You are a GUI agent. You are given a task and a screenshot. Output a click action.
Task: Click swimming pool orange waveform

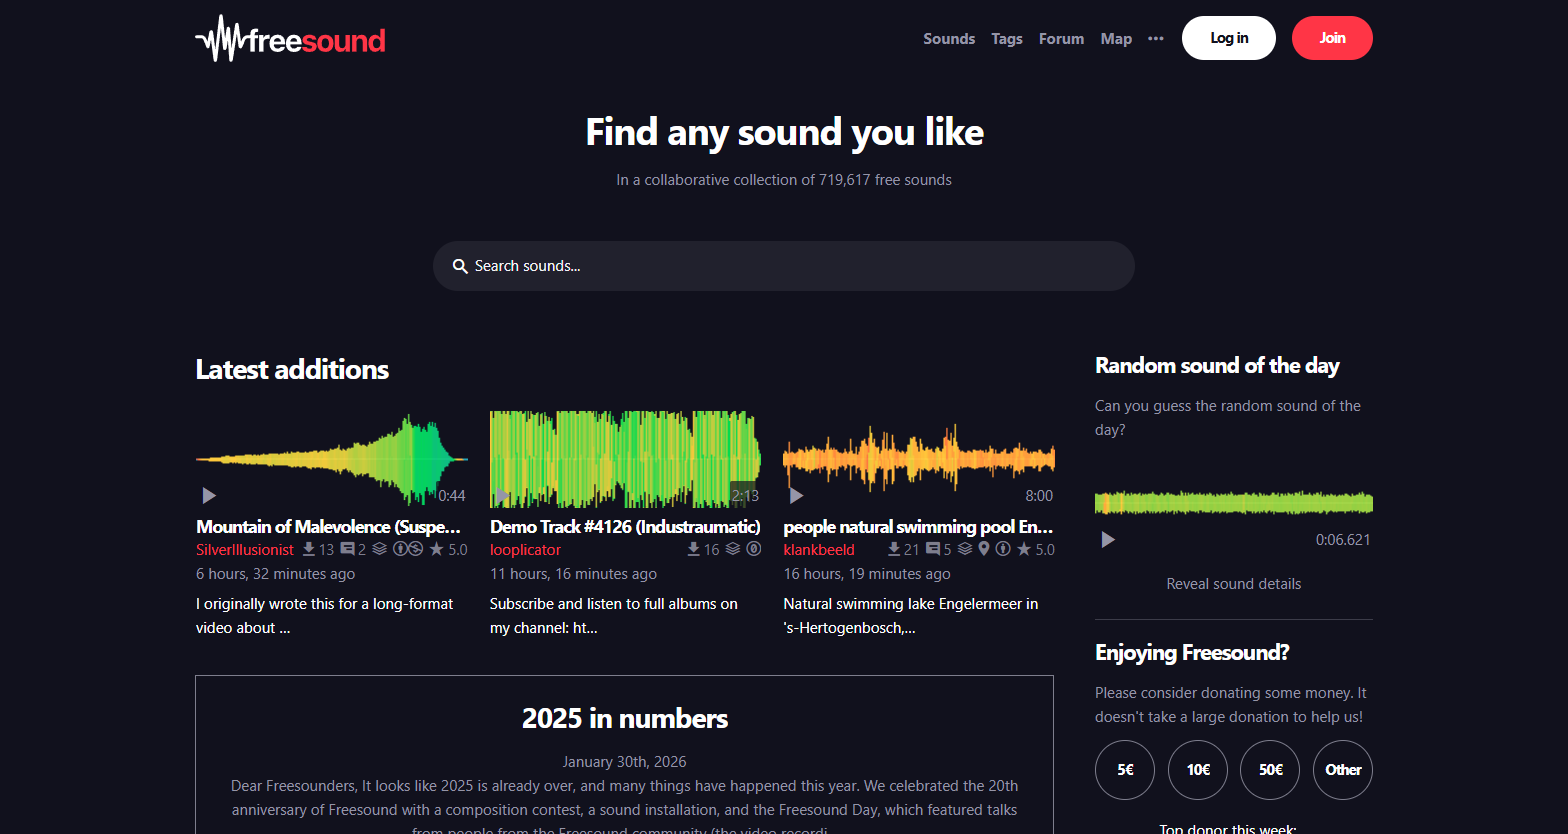tap(919, 459)
